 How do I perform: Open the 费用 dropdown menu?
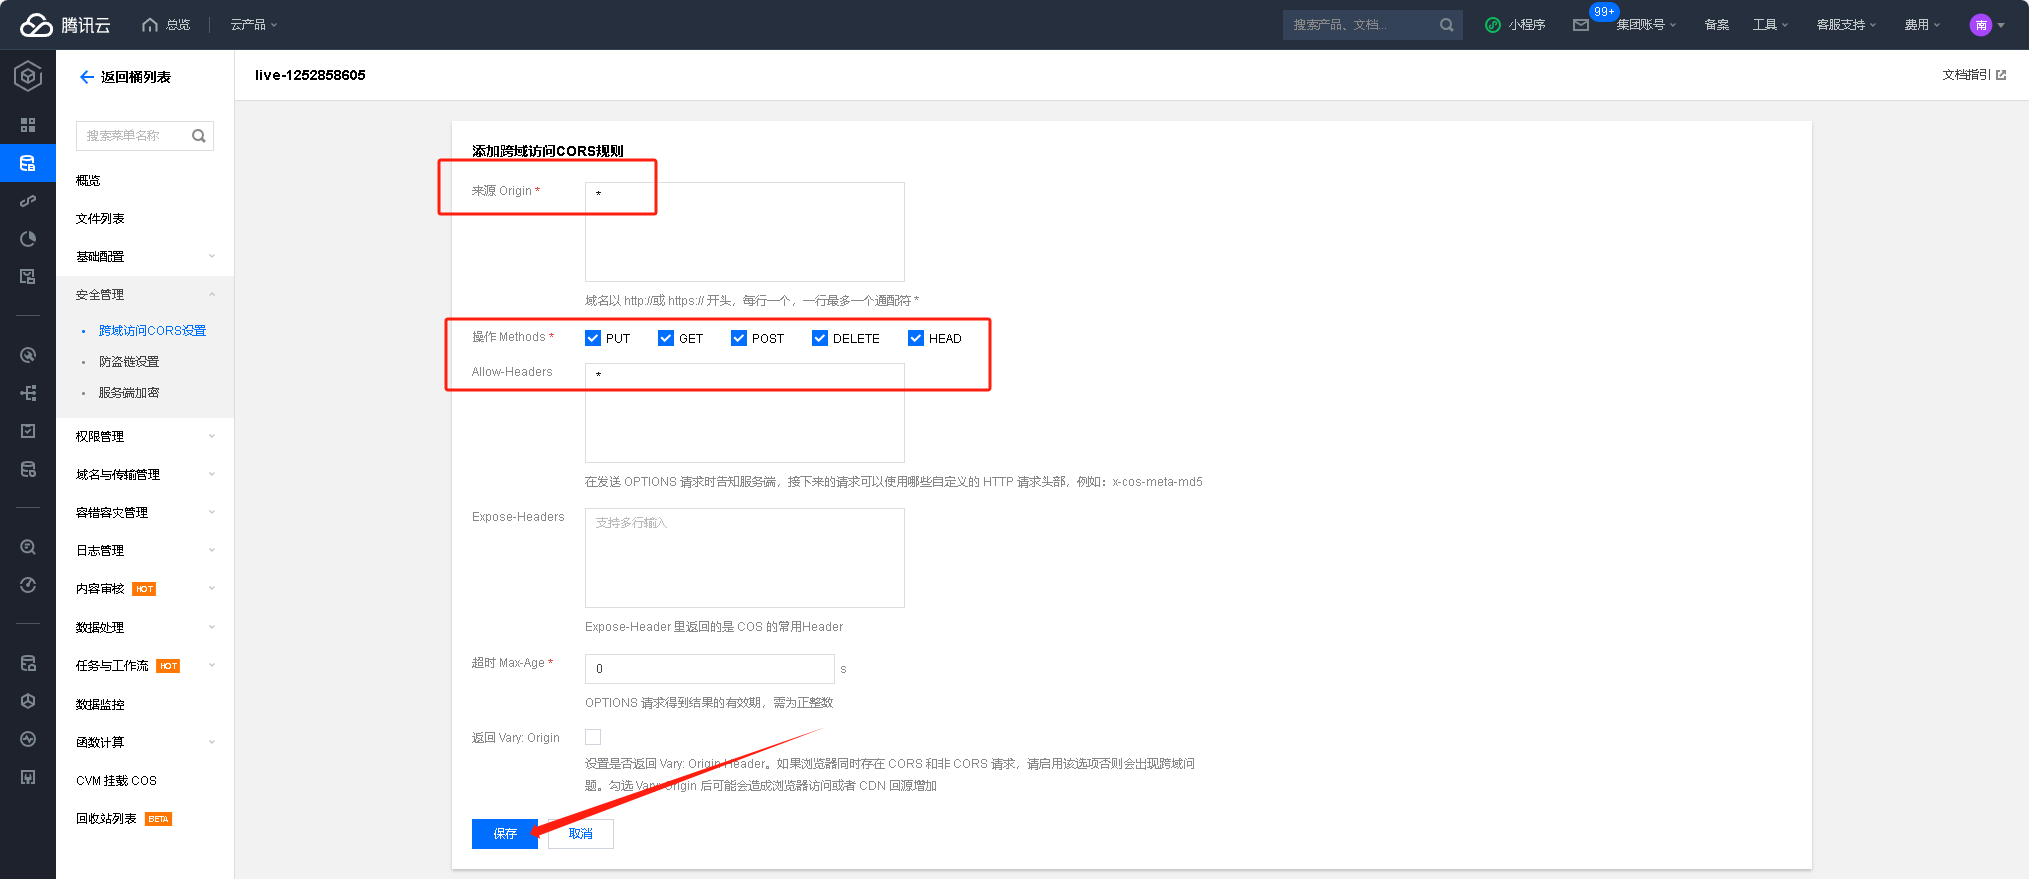point(1922,25)
